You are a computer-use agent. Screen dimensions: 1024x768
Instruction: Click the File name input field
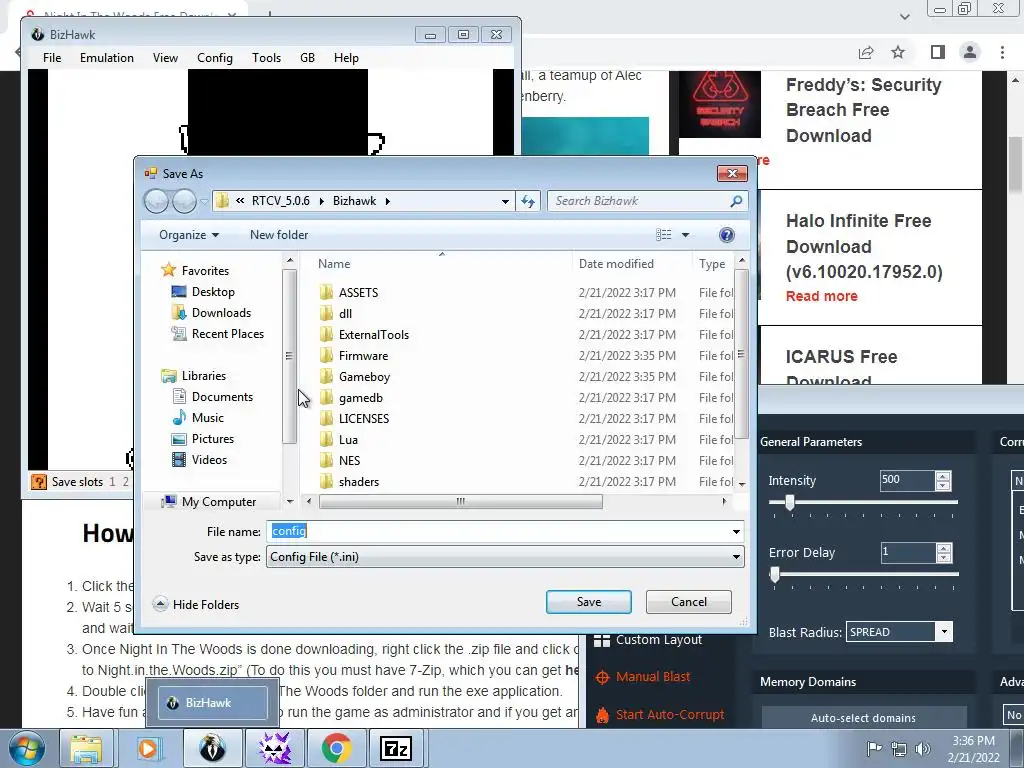tap(498, 531)
